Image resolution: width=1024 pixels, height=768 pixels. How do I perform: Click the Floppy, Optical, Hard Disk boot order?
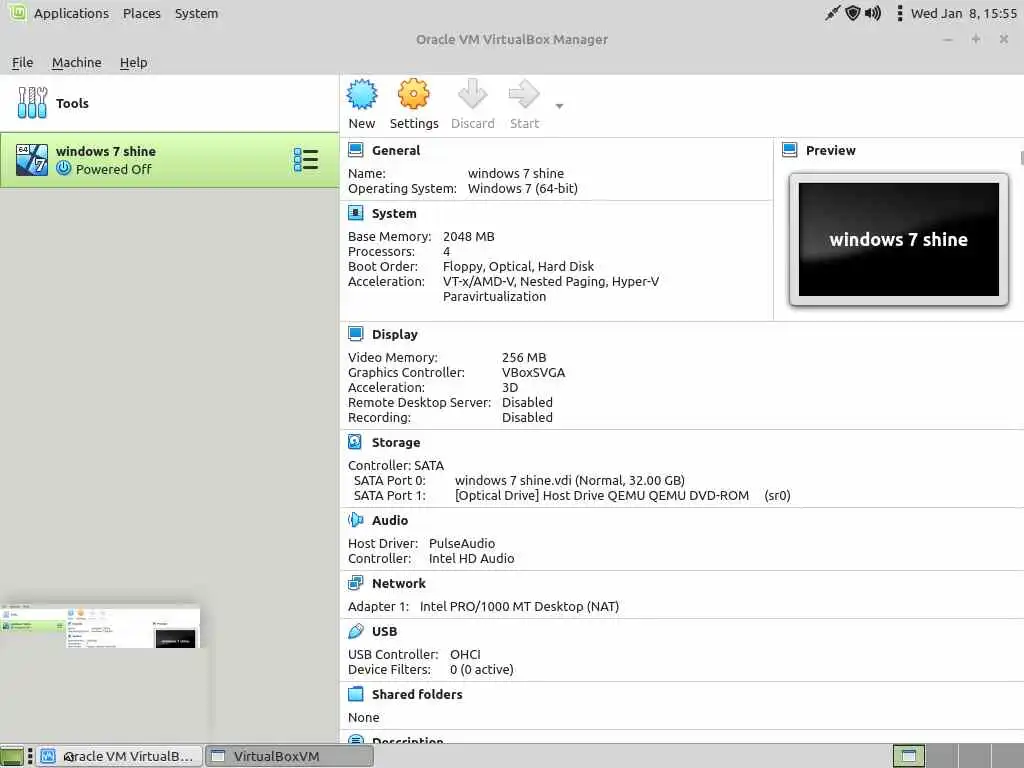[518, 266]
